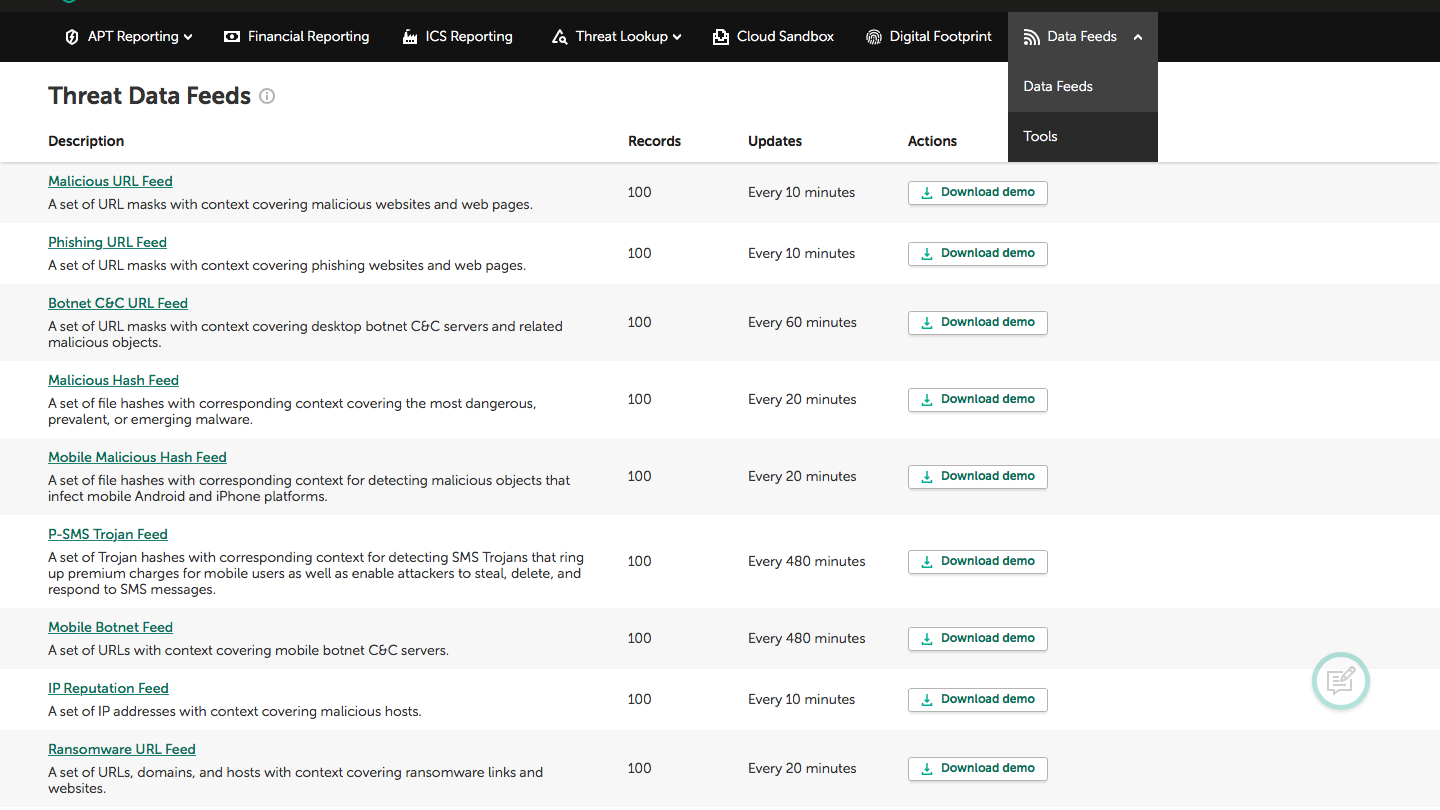The image size is (1440, 810).
Task: Click the Digital Footprint fingerprint icon
Action: pos(874,37)
